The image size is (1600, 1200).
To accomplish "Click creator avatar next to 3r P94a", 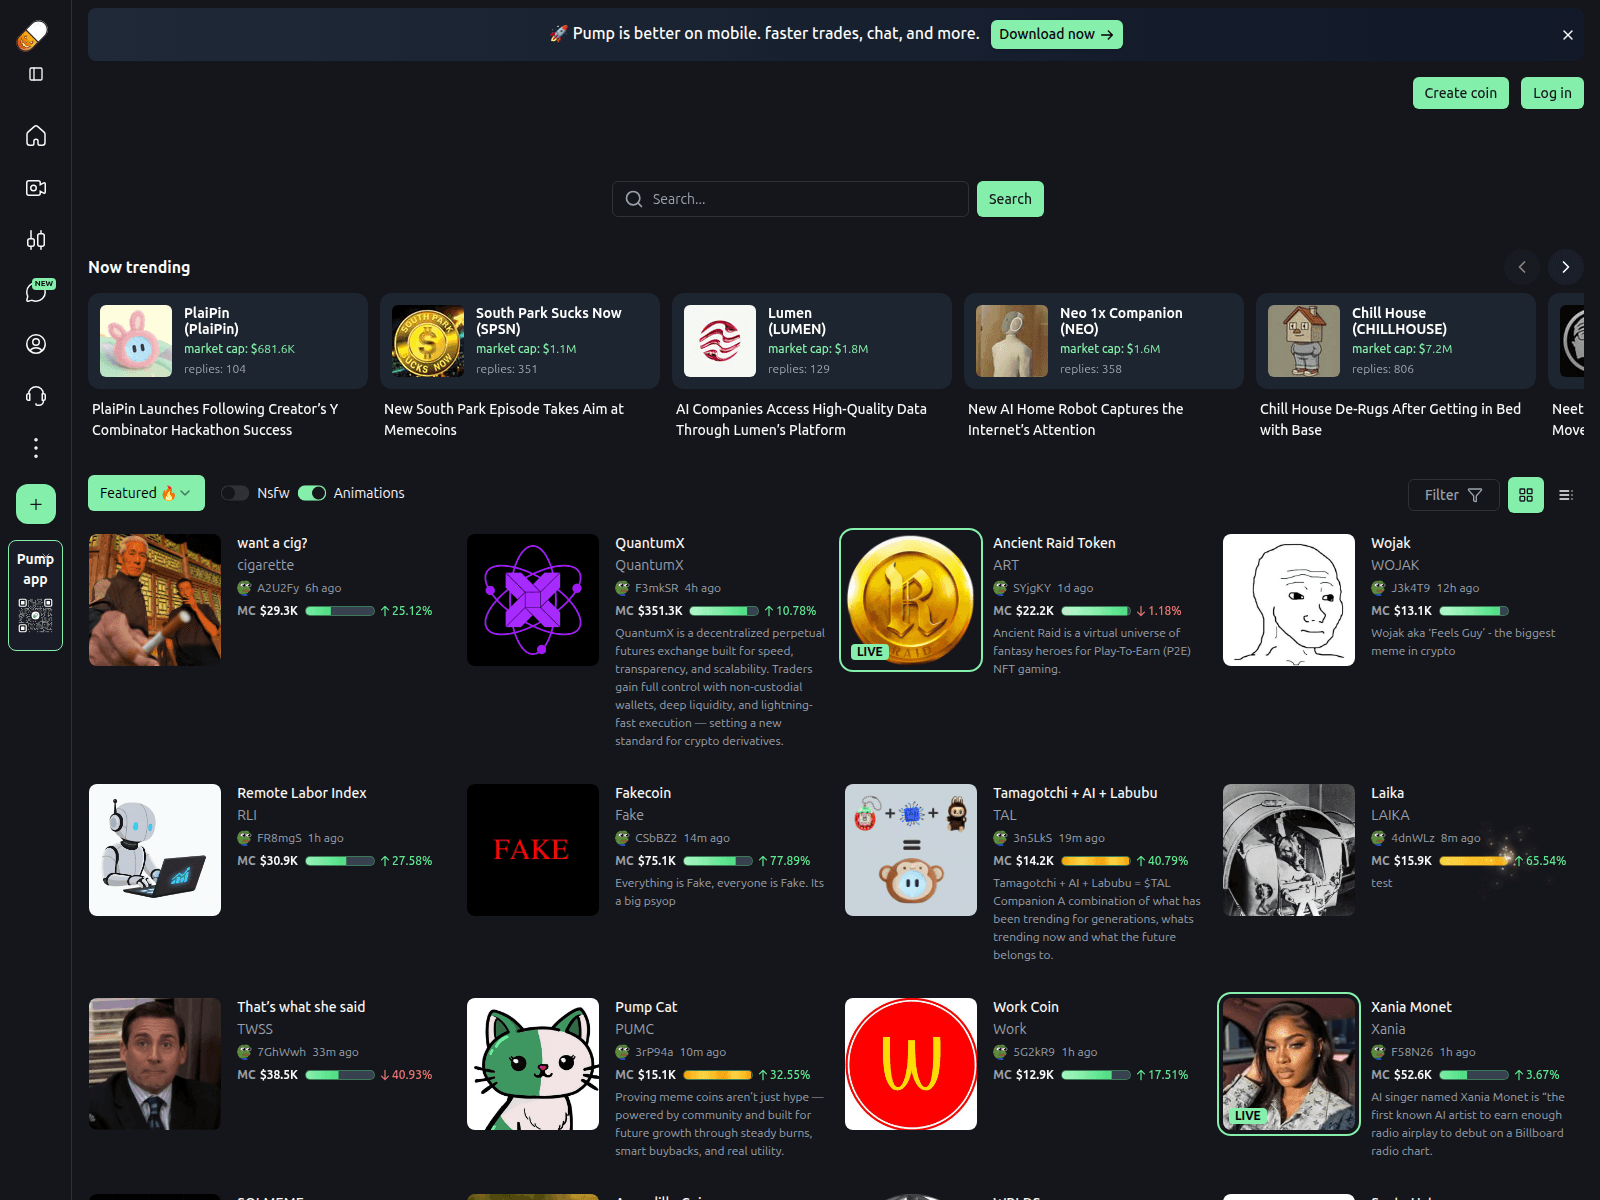I will coord(622,1052).
